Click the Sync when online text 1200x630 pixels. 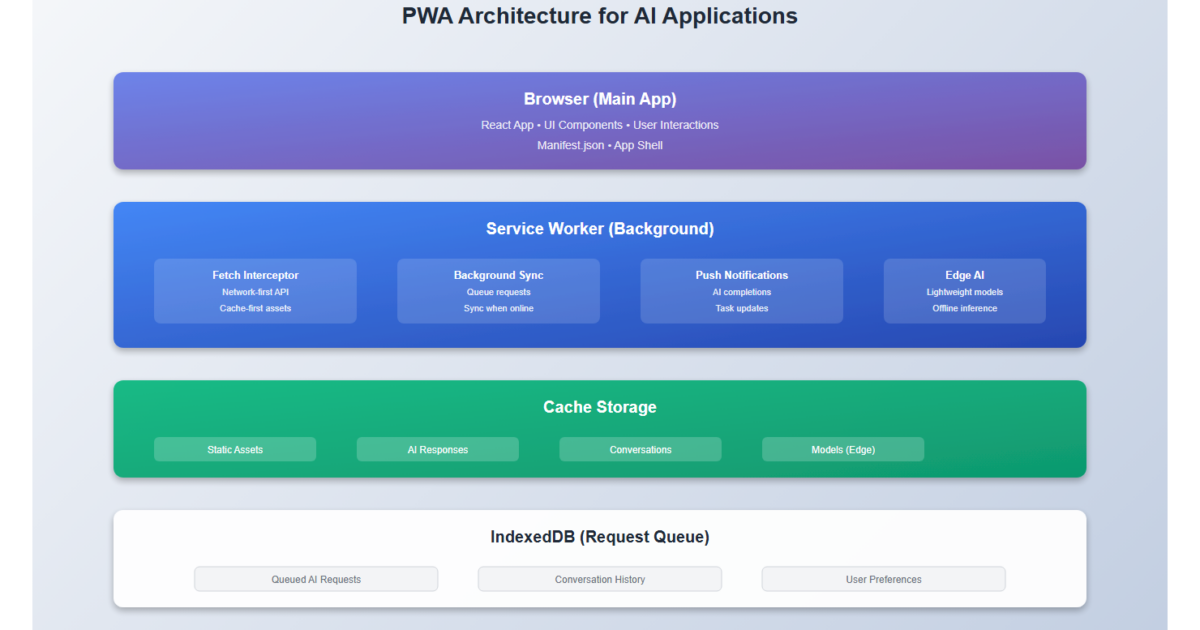click(x=499, y=308)
